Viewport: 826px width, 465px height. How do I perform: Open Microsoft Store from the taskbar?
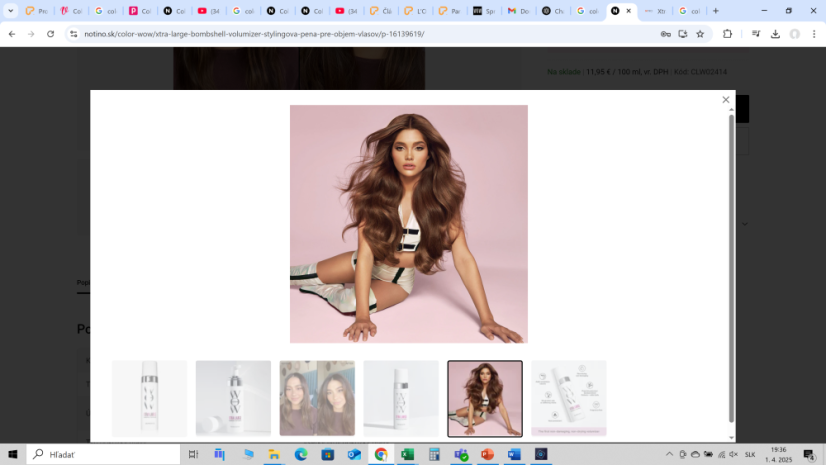(x=328, y=454)
